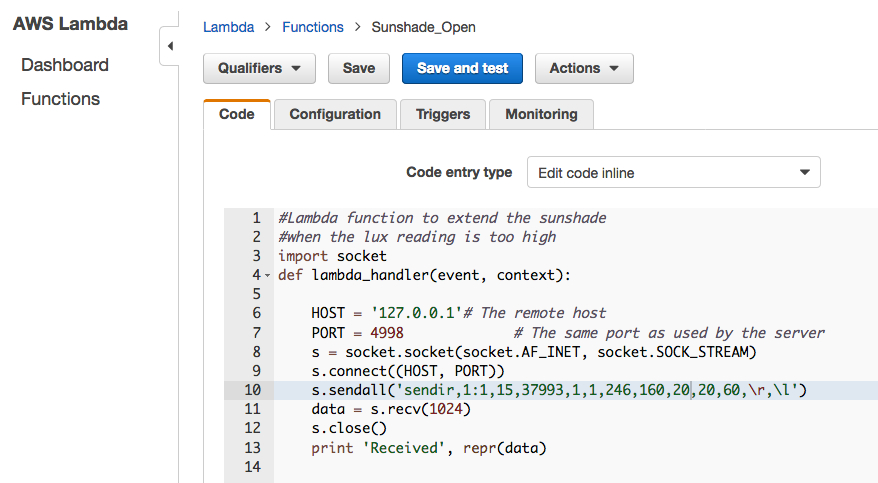The image size is (878, 483).
Task: Click the AWS Lambda sidebar title
Action: coord(71,24)
